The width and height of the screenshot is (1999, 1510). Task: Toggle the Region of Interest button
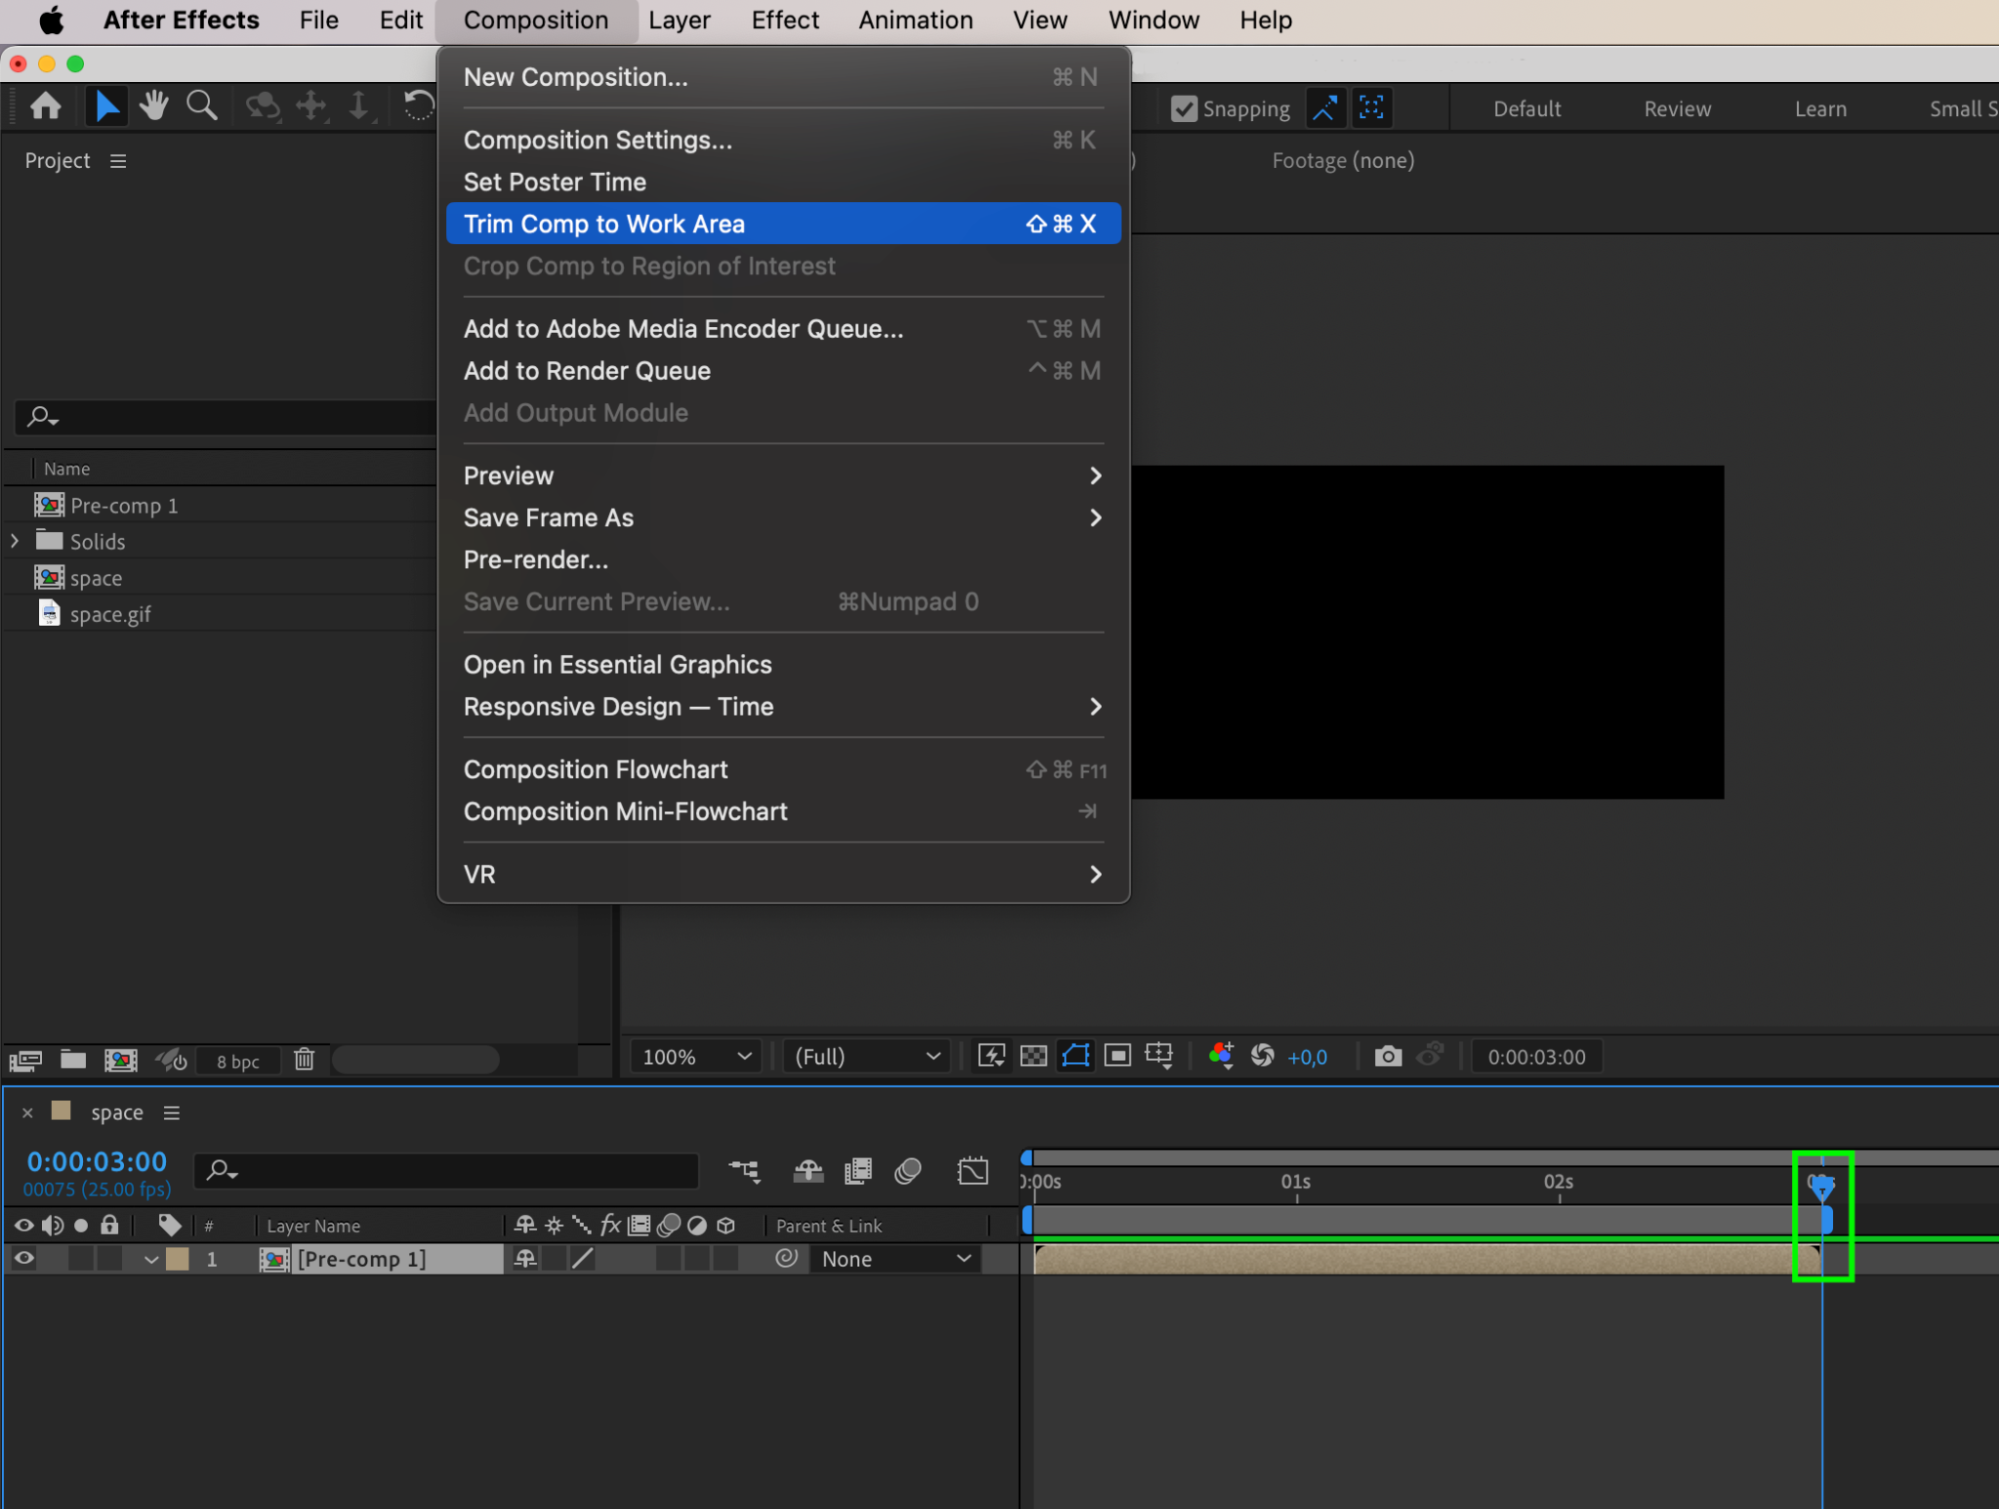click(x=1117, y=1056)
